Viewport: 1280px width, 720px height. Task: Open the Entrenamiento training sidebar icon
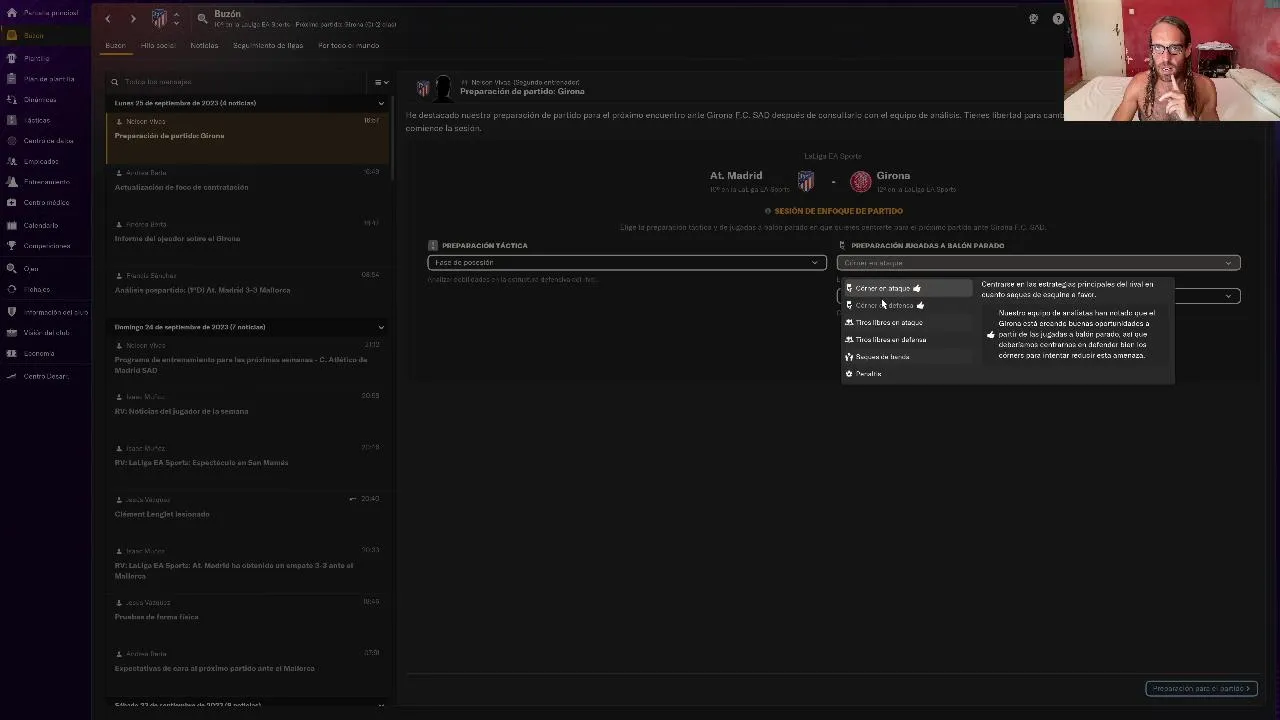11,182
